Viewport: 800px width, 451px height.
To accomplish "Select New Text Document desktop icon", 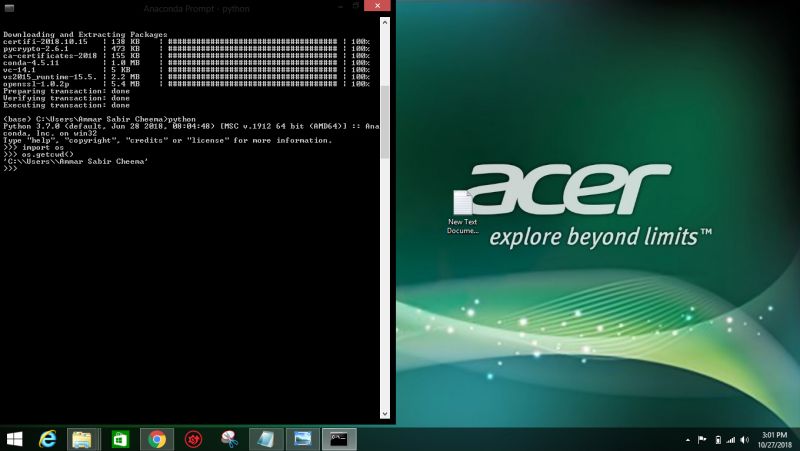I will click(463, 212).
